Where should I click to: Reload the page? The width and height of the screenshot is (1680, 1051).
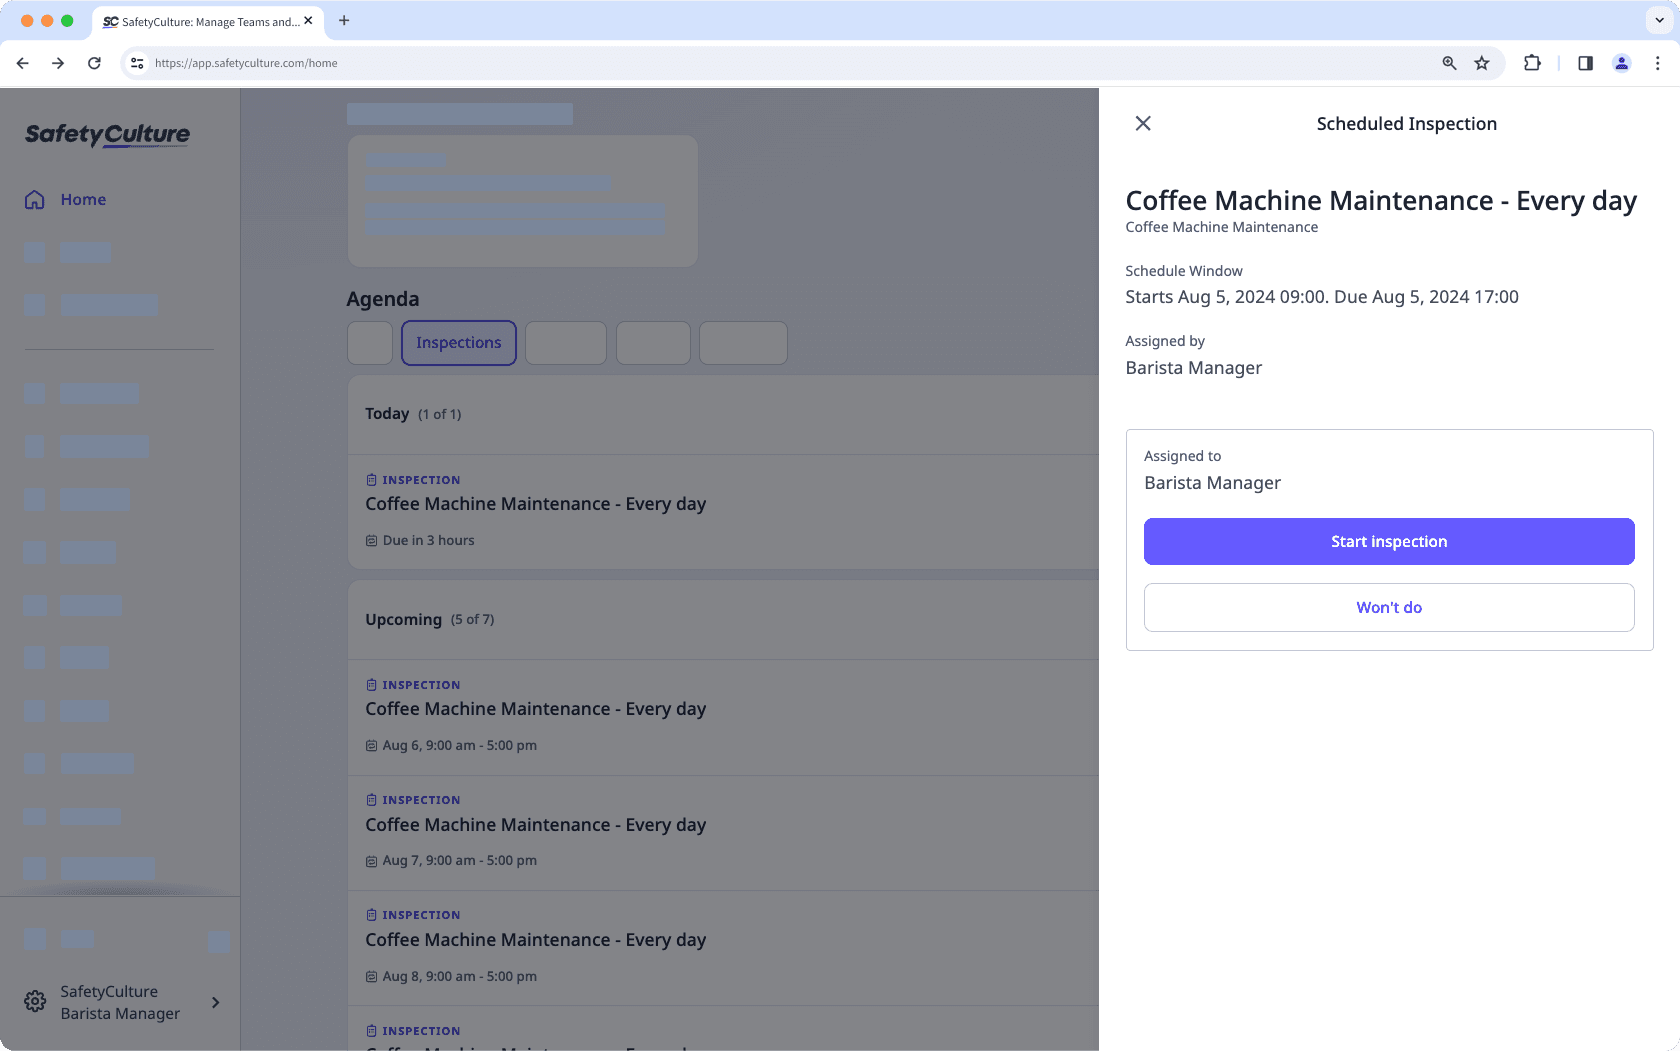pos(94,63)
